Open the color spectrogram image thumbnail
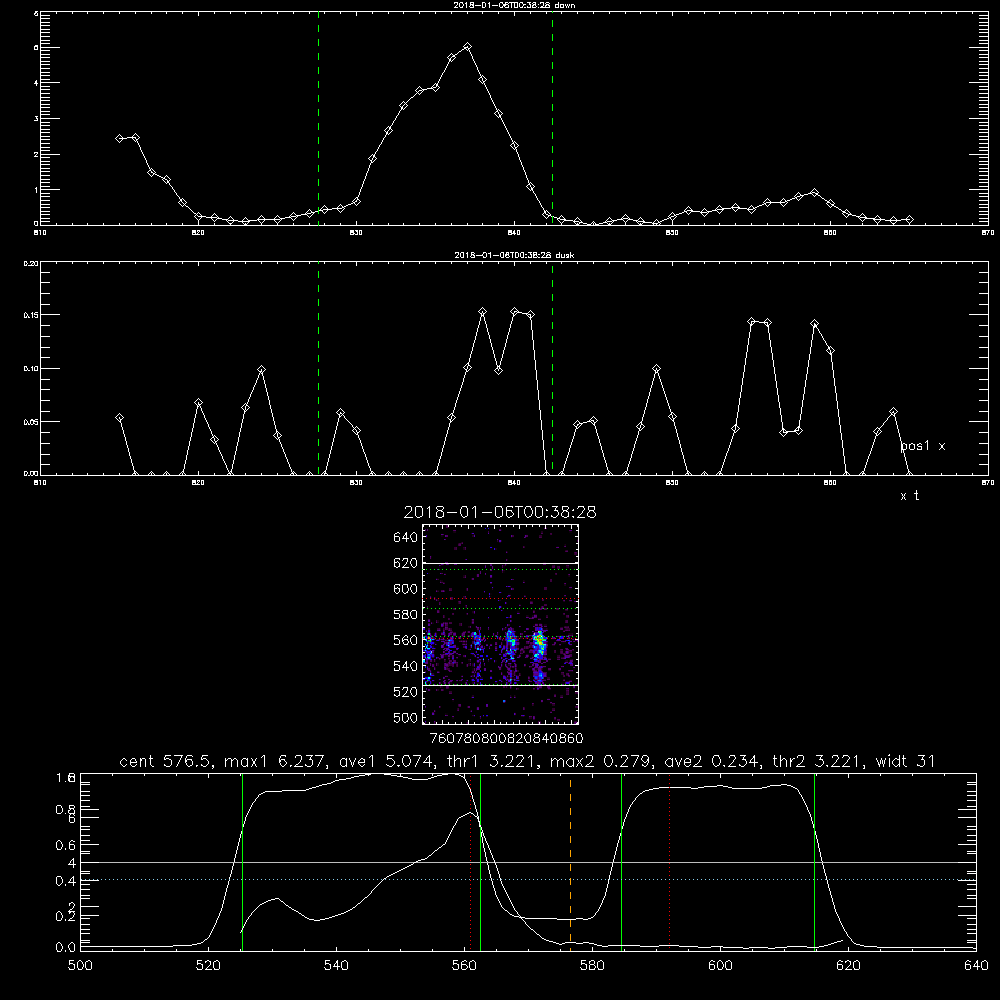Viewport: 1000px width, 1000px height. tap(500, 624)
